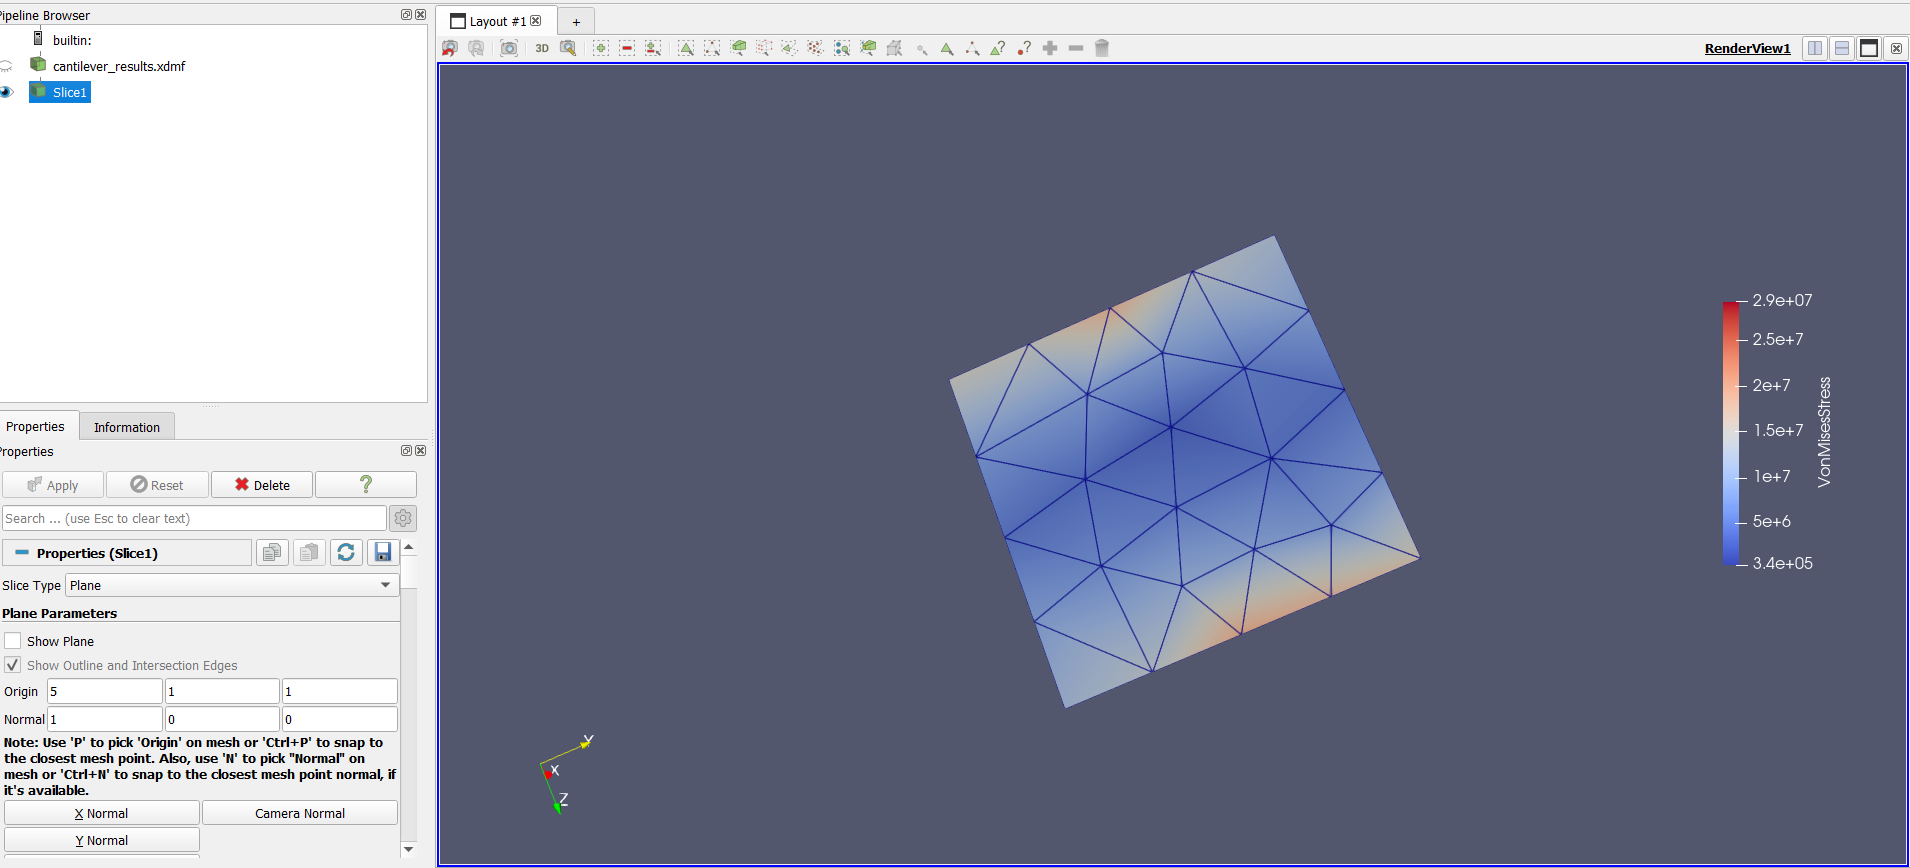Maximize the RenderView1 view
The width and height of the screenshot is (1910, 868).
(1869, 48)
